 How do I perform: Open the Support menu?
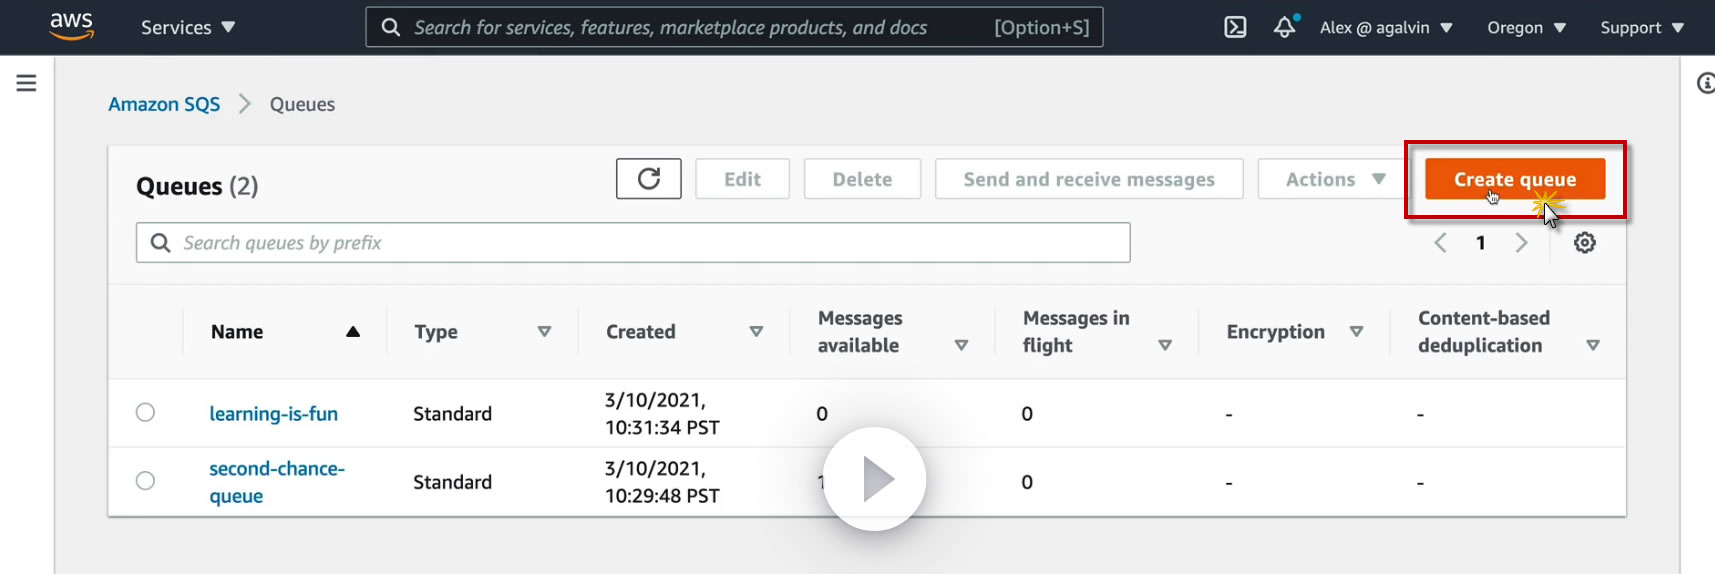tap(1641, 27)
